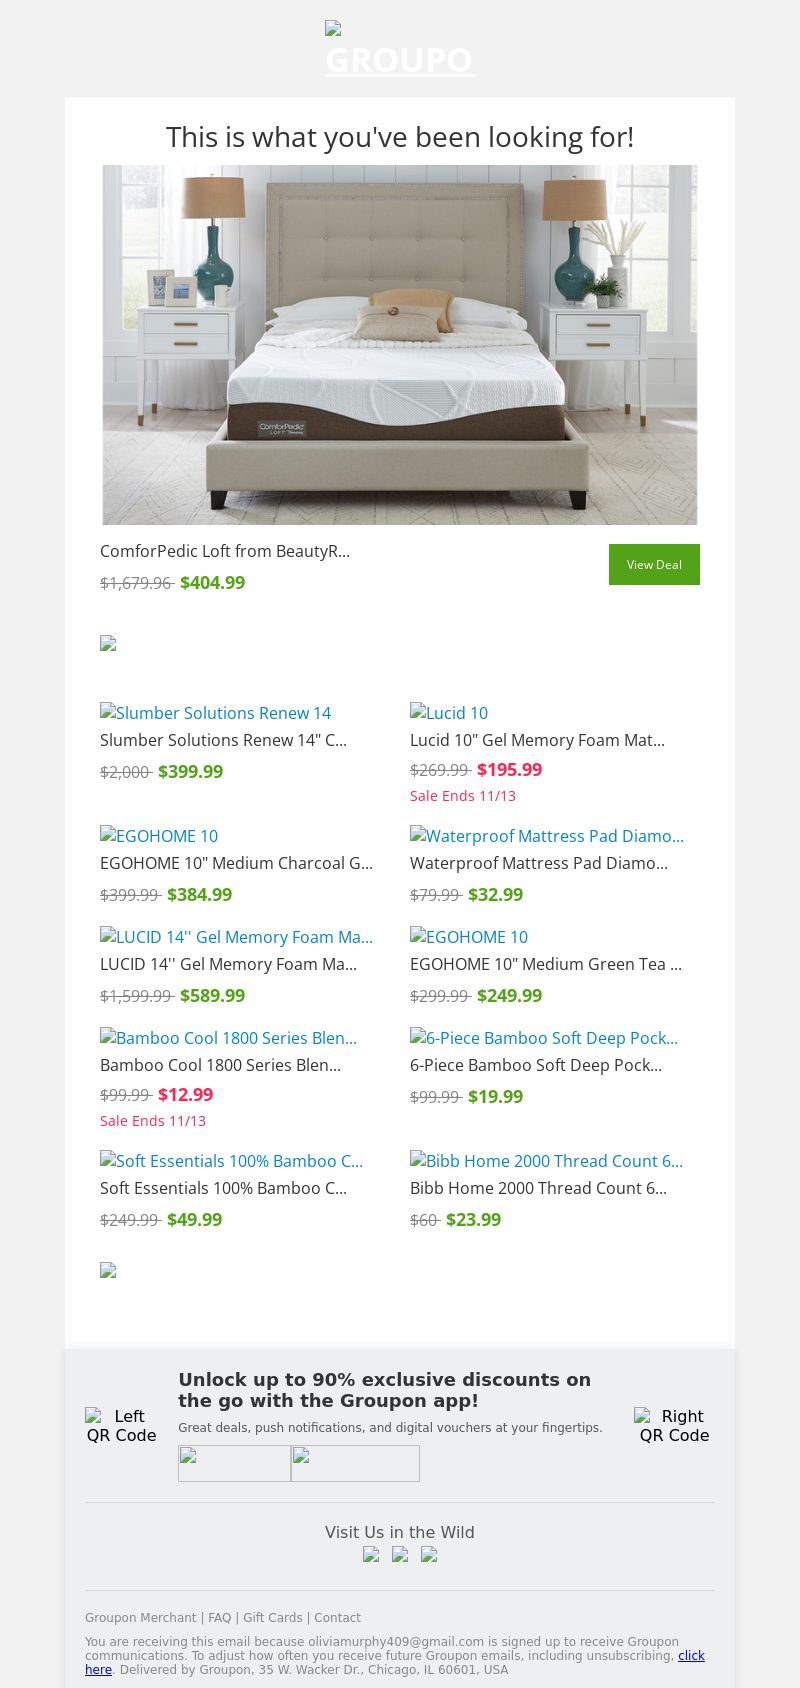
Task: Open the Gift Cards footer link
Action: [x=272, y=1617]
